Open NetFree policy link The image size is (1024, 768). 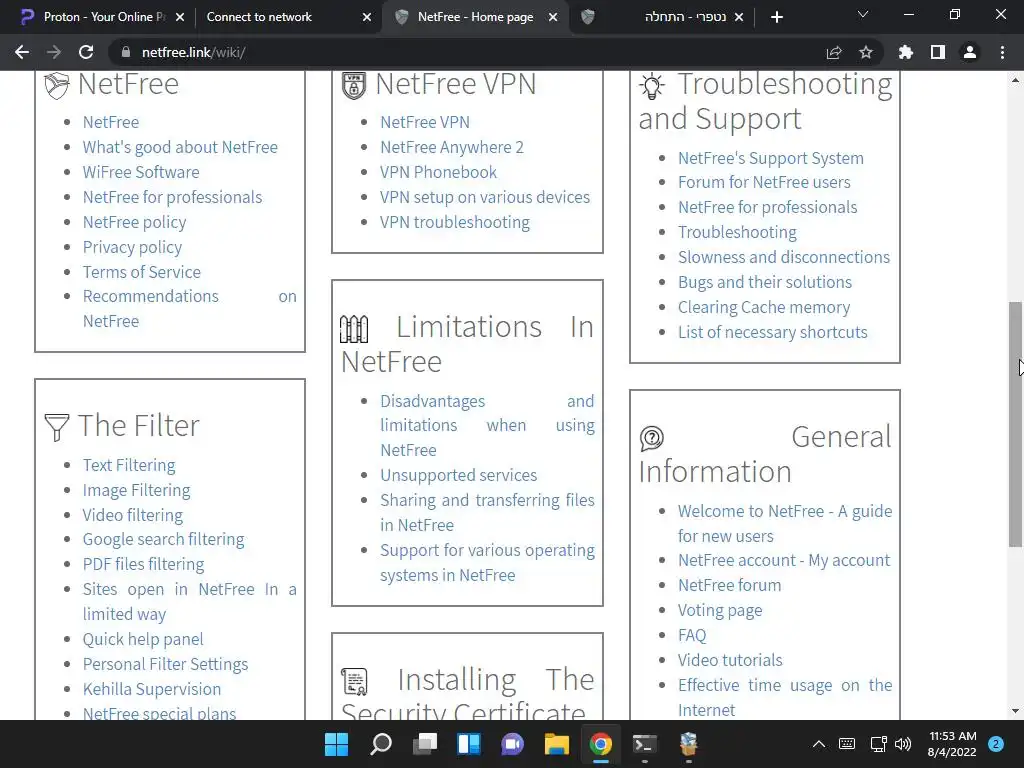tap(135, 222)
